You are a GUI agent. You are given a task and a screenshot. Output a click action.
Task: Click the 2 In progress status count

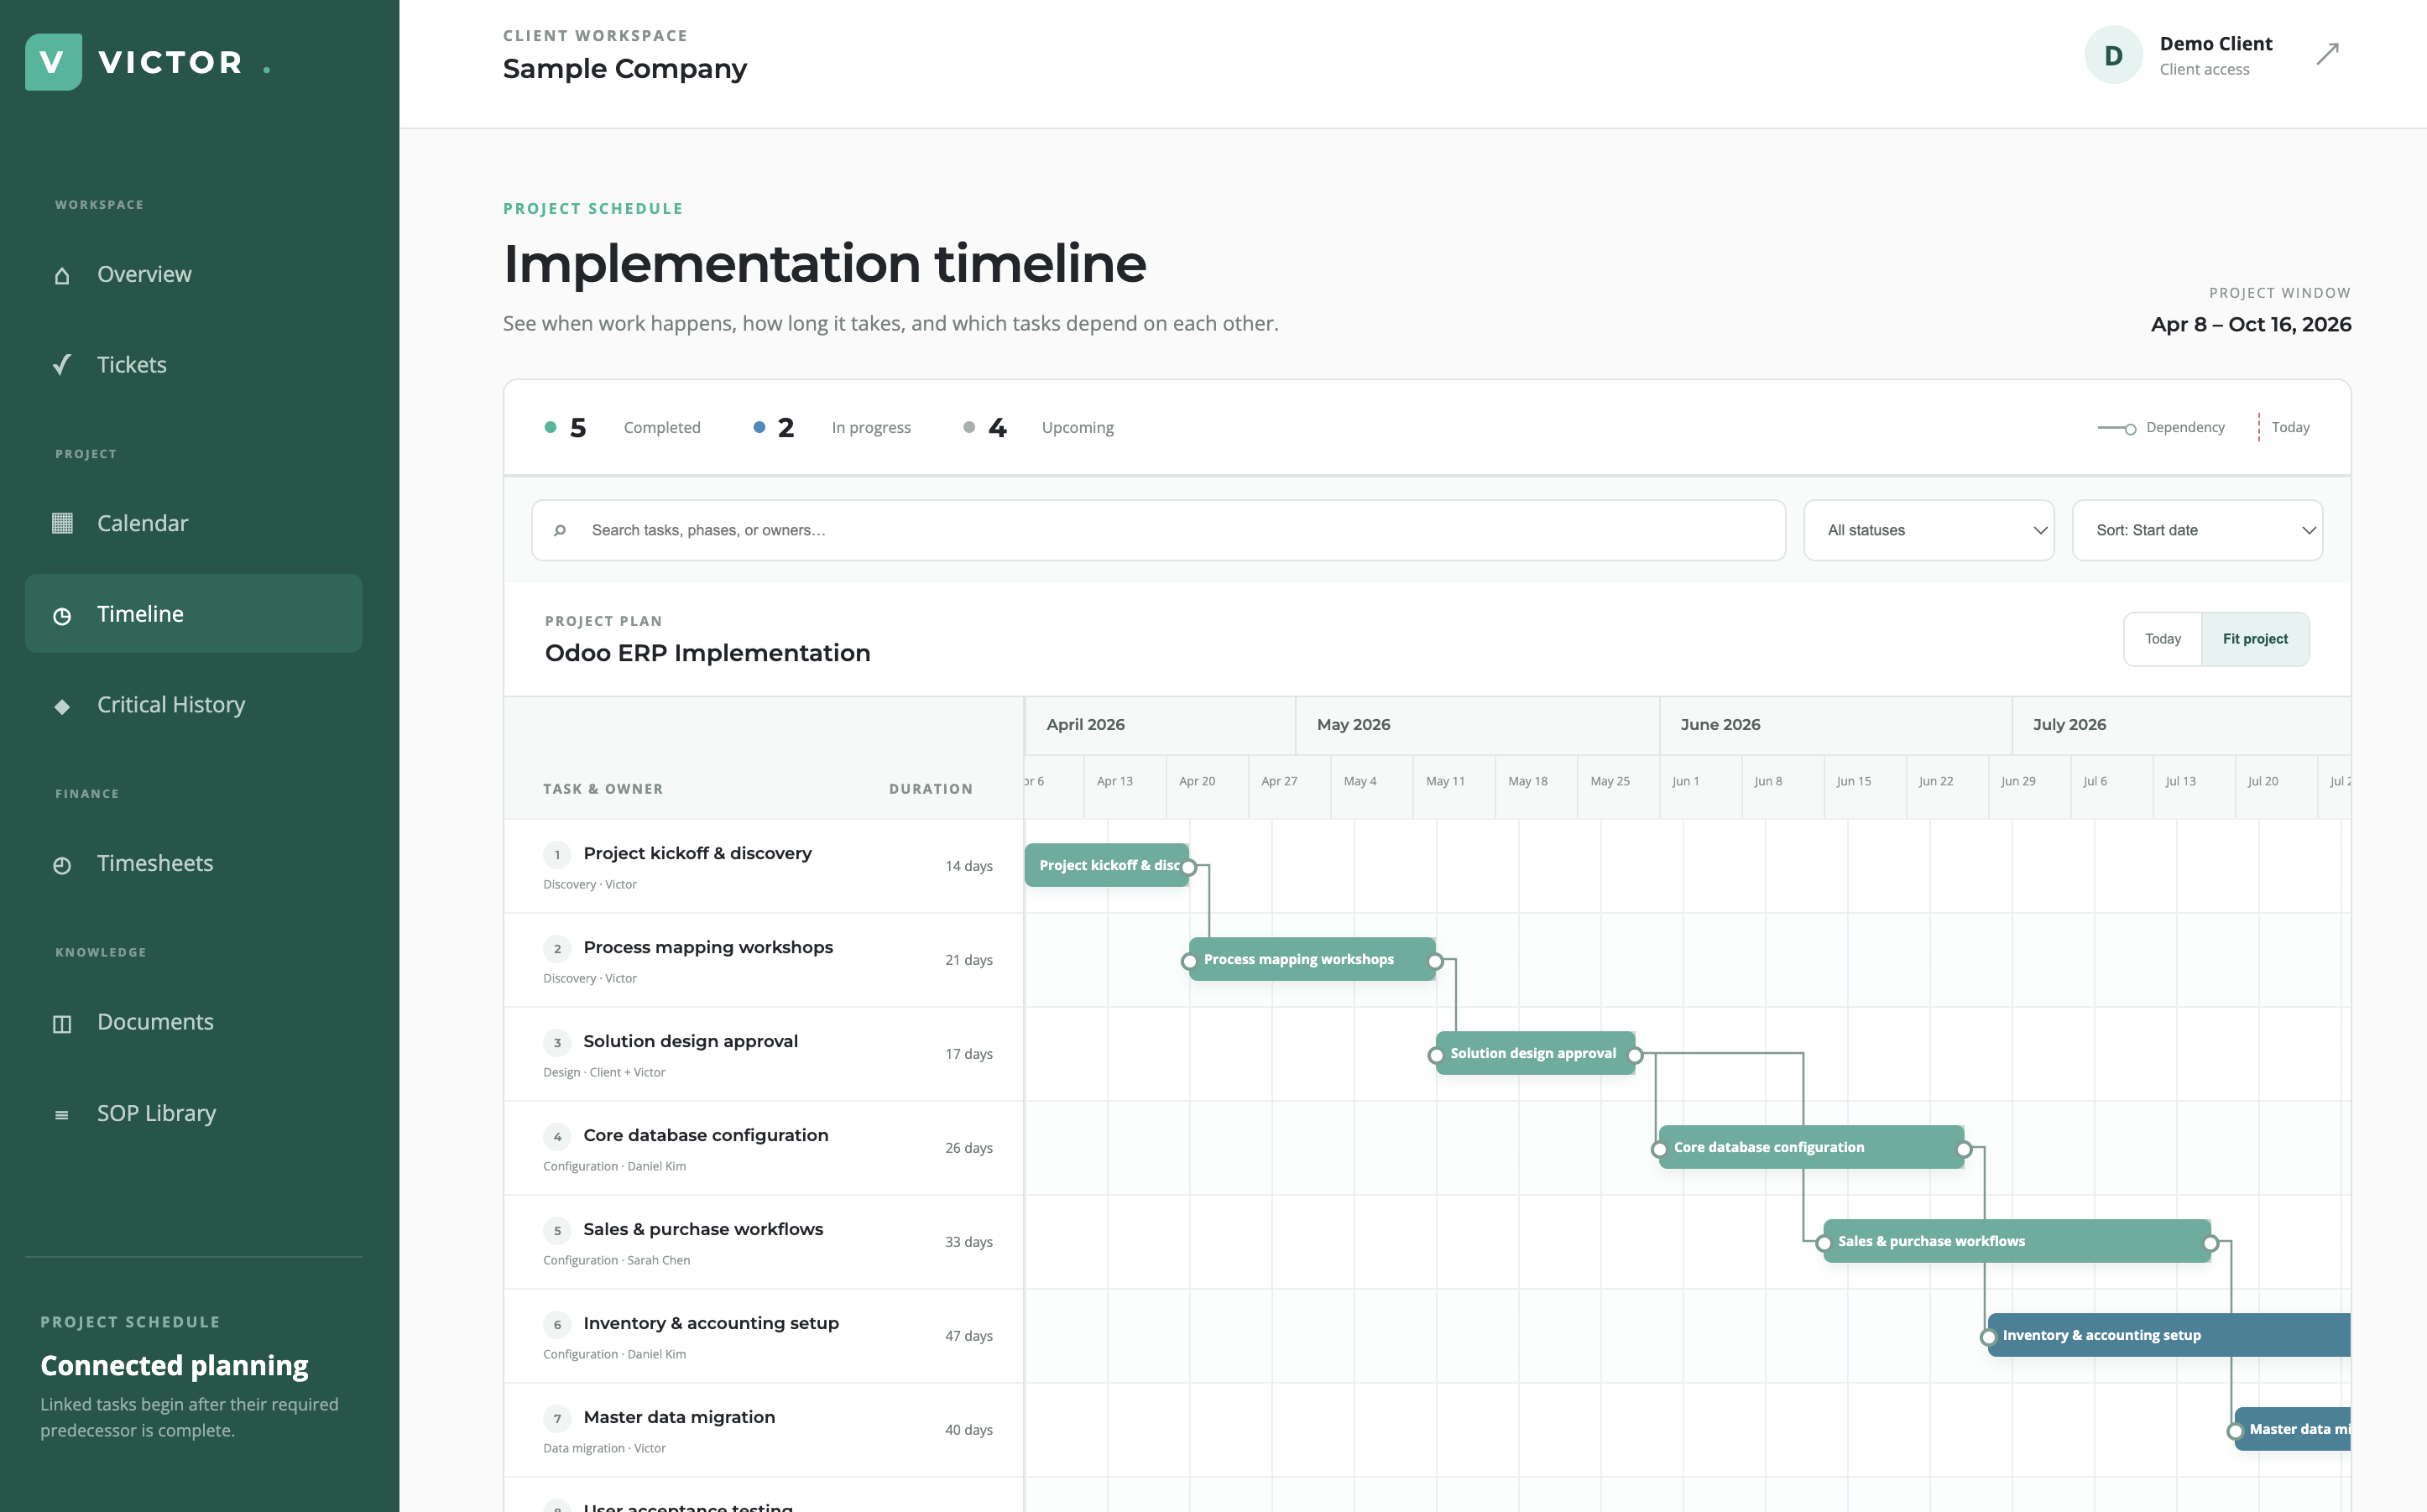[x=832, y=428]
